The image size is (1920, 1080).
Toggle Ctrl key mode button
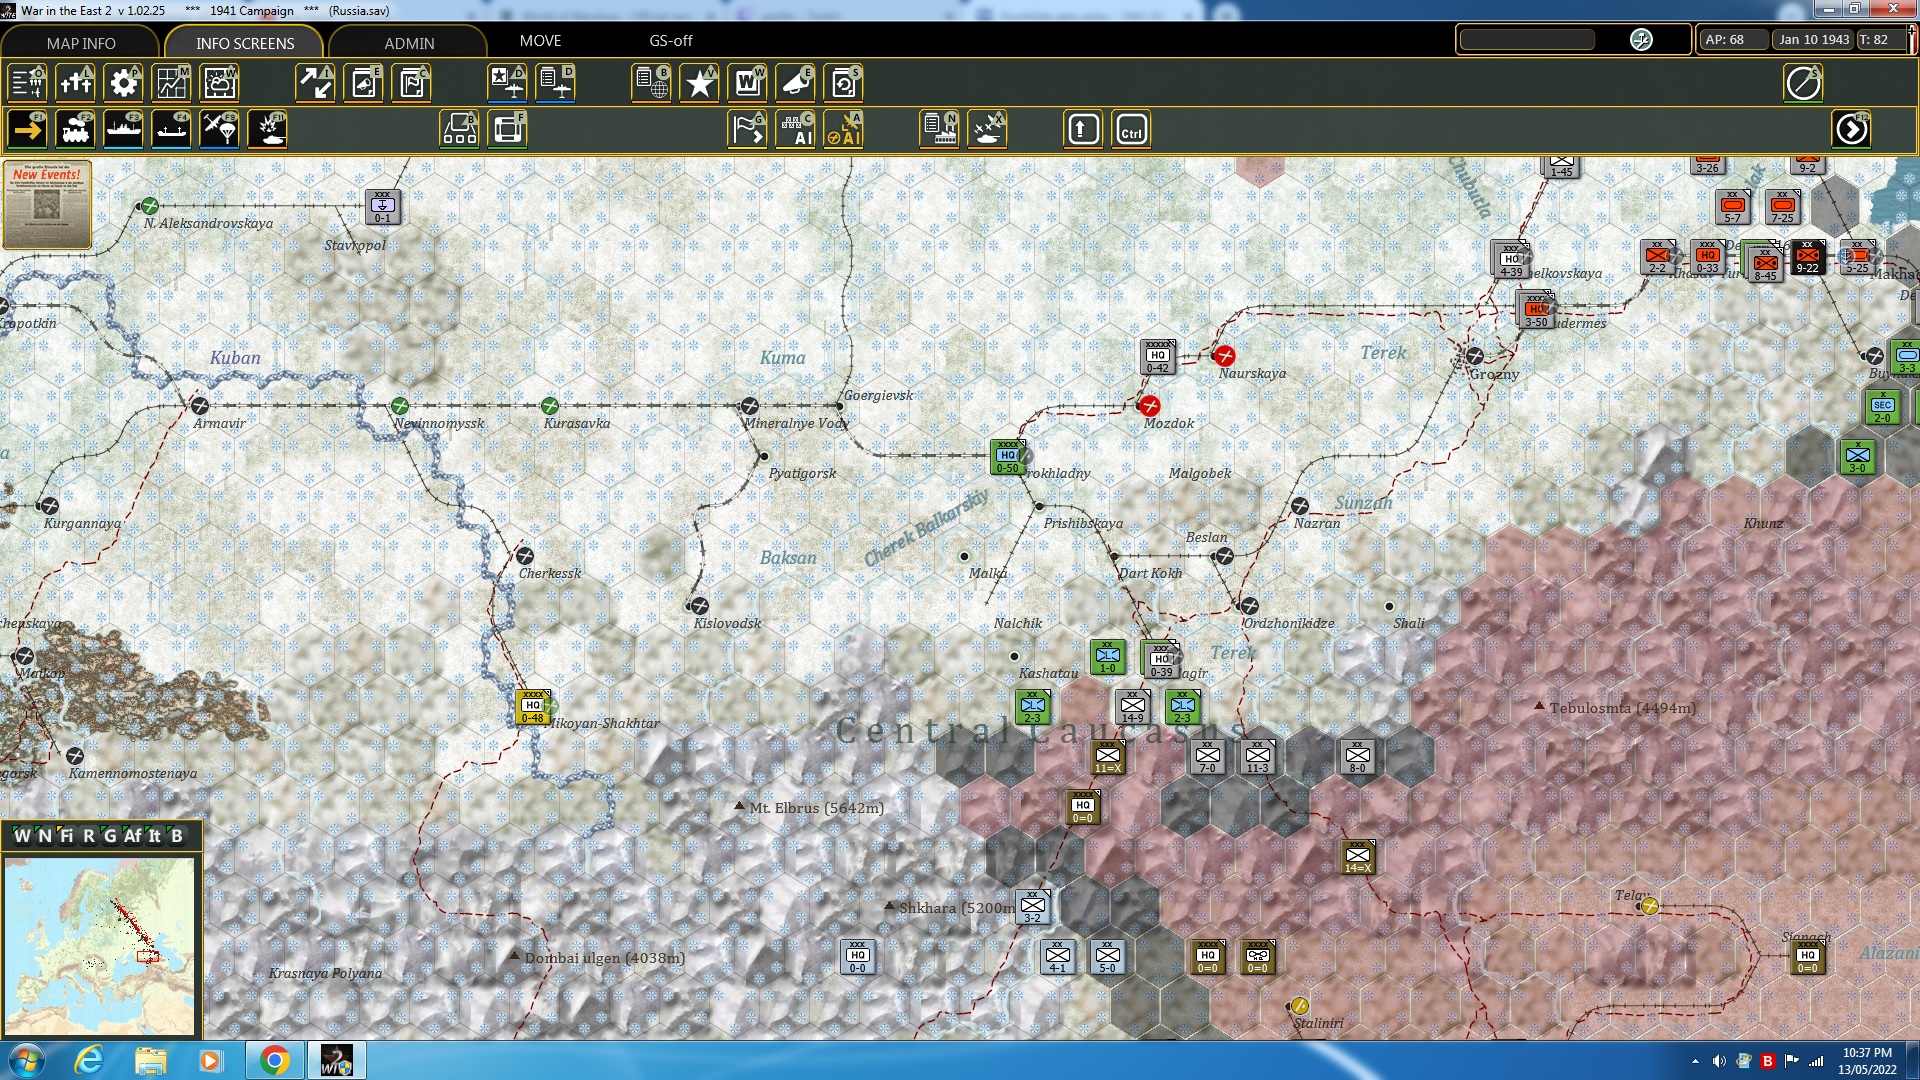(1131, 130)
